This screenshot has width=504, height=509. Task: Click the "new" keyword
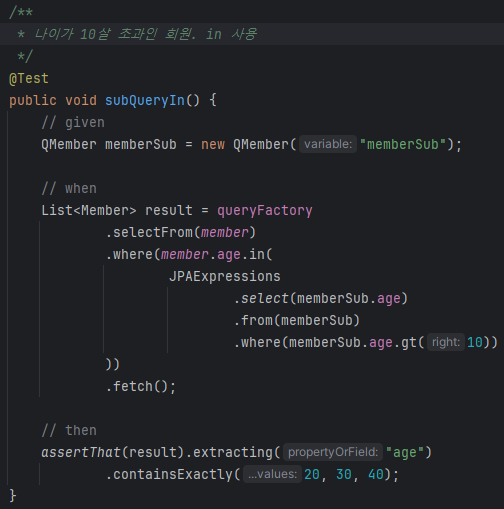(x=213, y=144)
